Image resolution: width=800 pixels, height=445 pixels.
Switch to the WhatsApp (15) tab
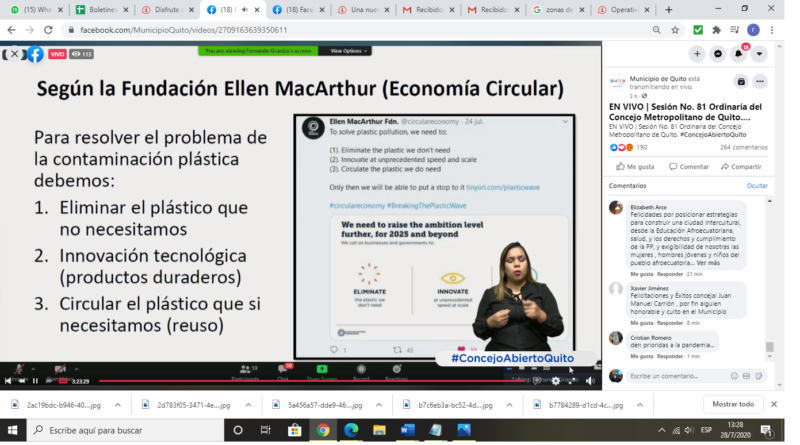(x=36, y=10)
